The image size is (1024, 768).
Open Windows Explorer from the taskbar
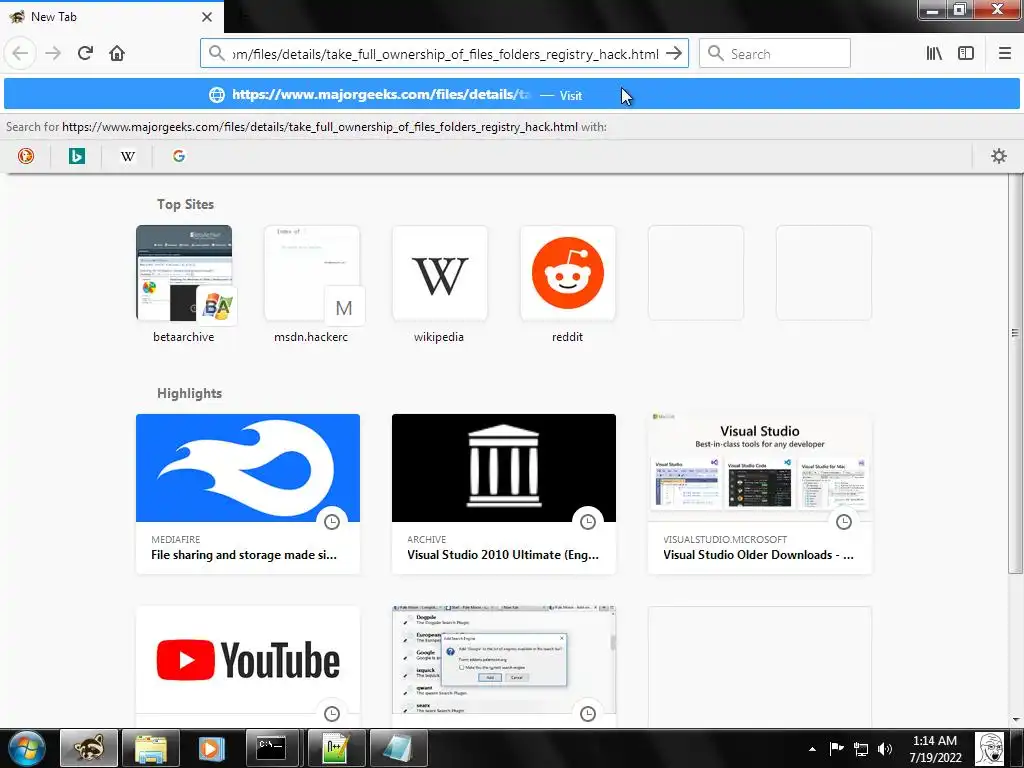tap(151, 748)
